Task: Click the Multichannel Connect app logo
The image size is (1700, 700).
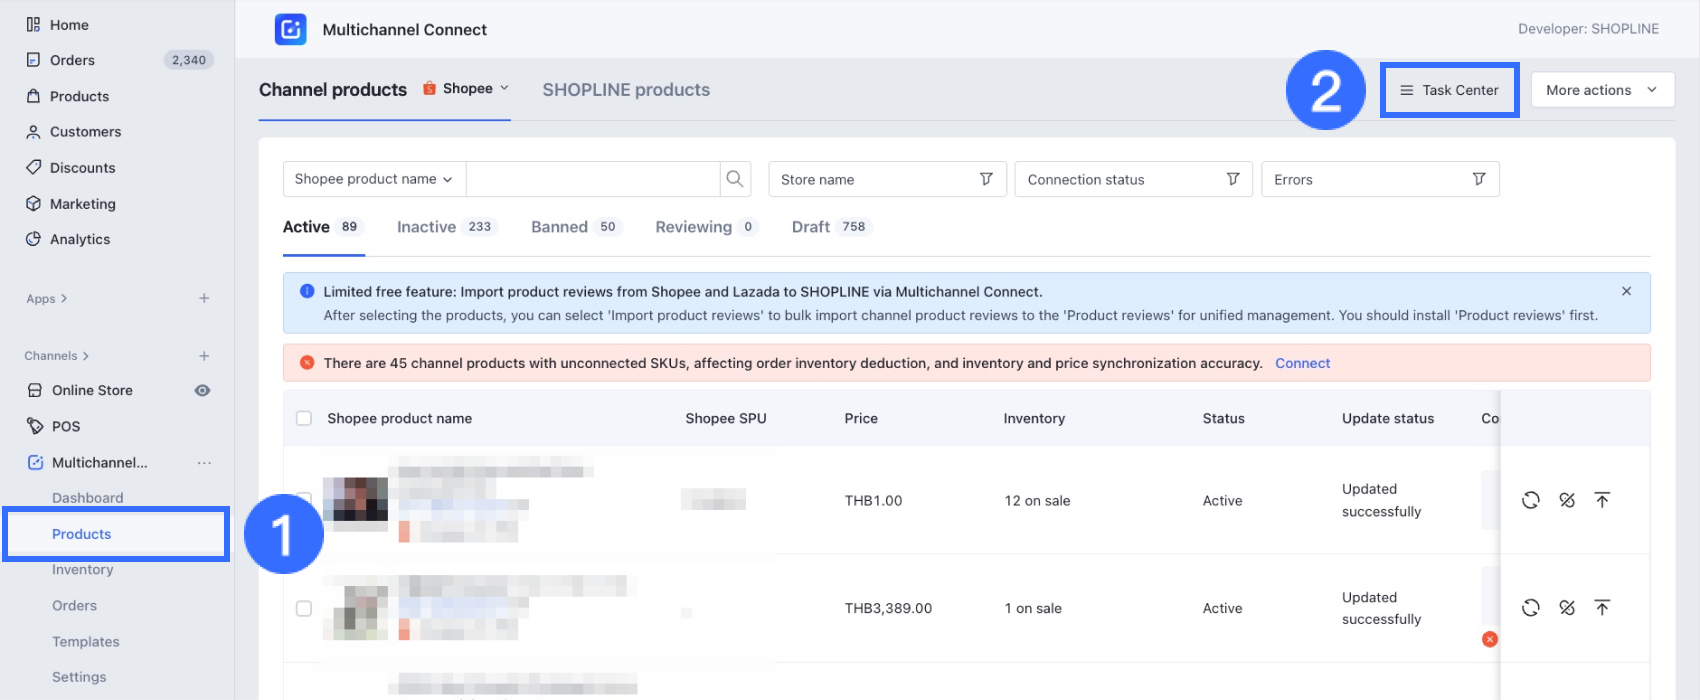Action: coord(291,29)
